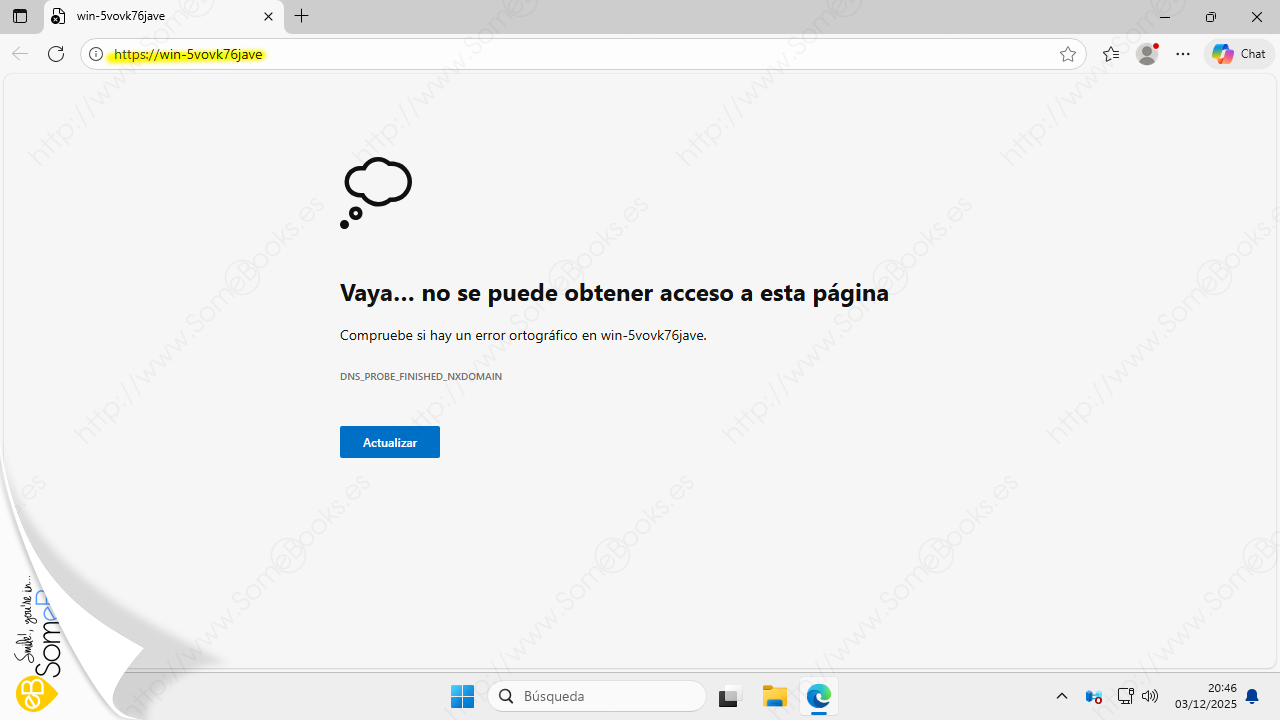1280x720 pixels.
Task: Show hidden system tray icons
Action: point(1062,696)
